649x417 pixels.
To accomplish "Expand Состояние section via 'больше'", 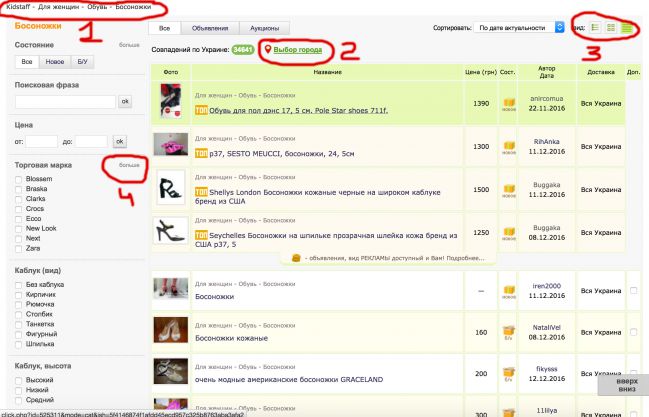I will click(x=130, y=45).
